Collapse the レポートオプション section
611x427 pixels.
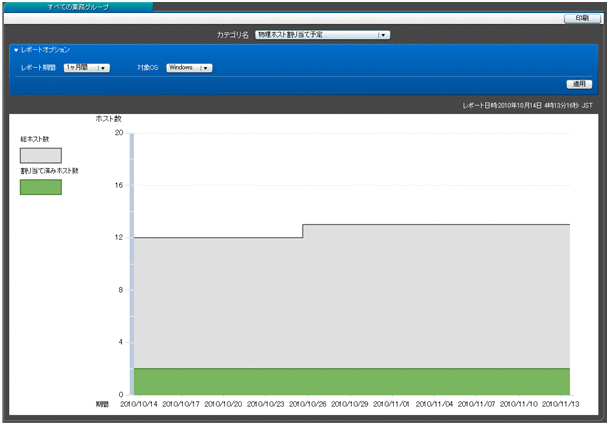coord(16,50)
